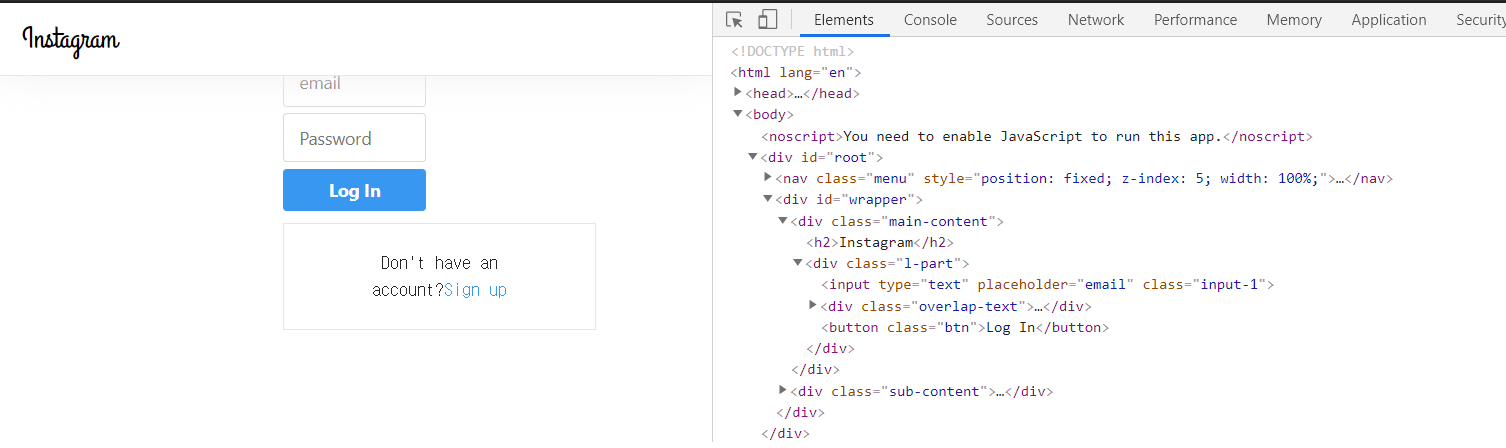Screen dimensions: 1506x448
Task: Expand the overlap-text div node
Action: 813,305
